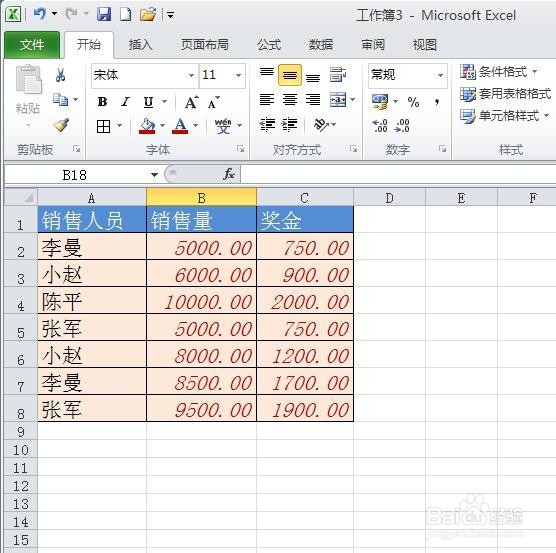This screenshot has width=556, height=553.
Task: Open the font size 11 dropdown
Action: pos(239,76)
